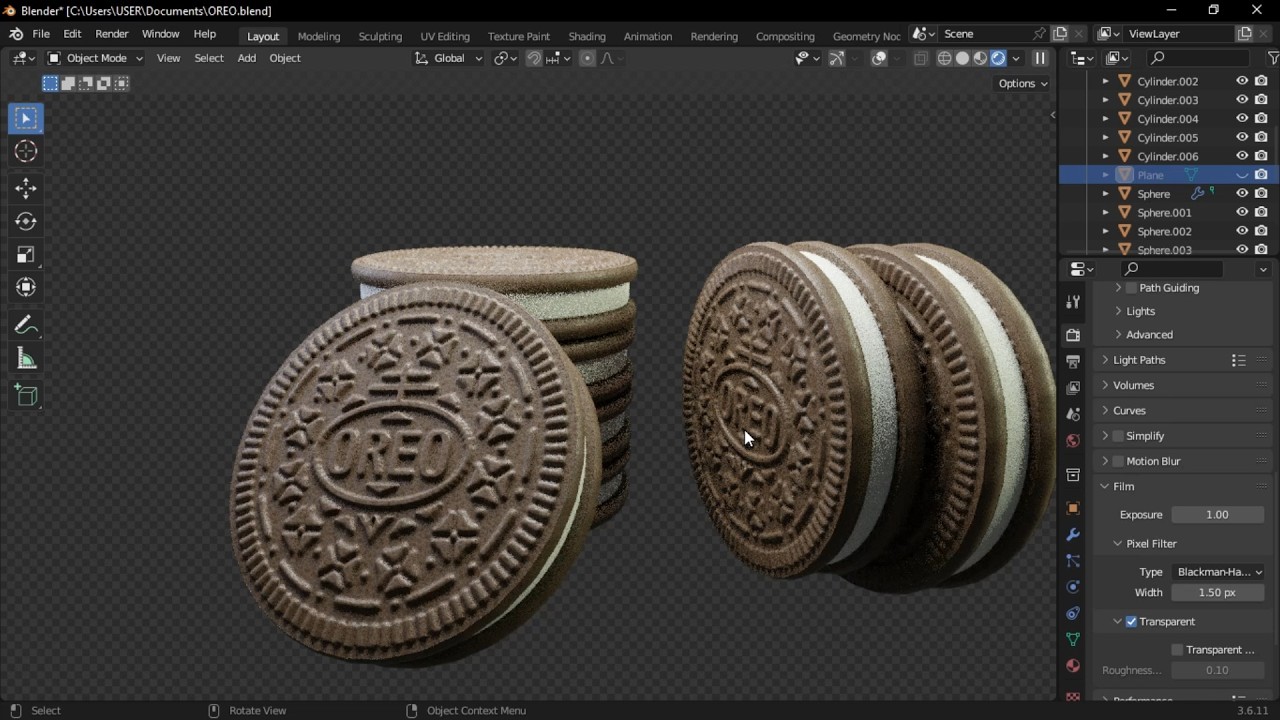This screenshot has width=1280, height=720.
Task: Toggle proportional editing
Action: (587, 58)
